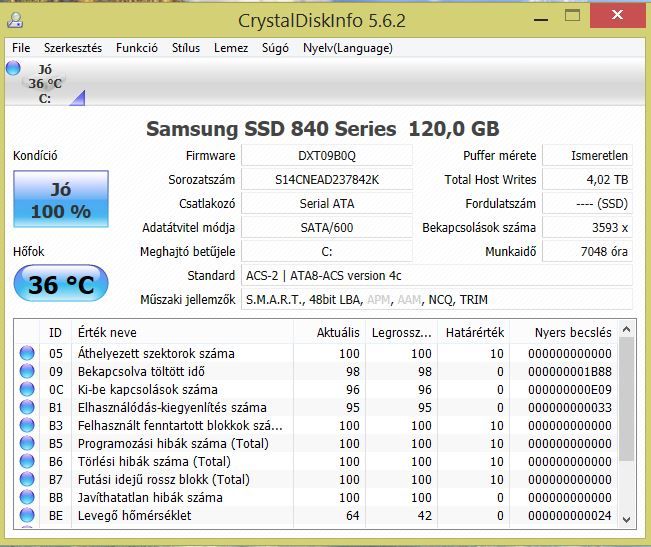Screen dimensions: 651x547
Task: Click the 36 °C temperature button
Action: pyautogui.click(x=61, y=283)
